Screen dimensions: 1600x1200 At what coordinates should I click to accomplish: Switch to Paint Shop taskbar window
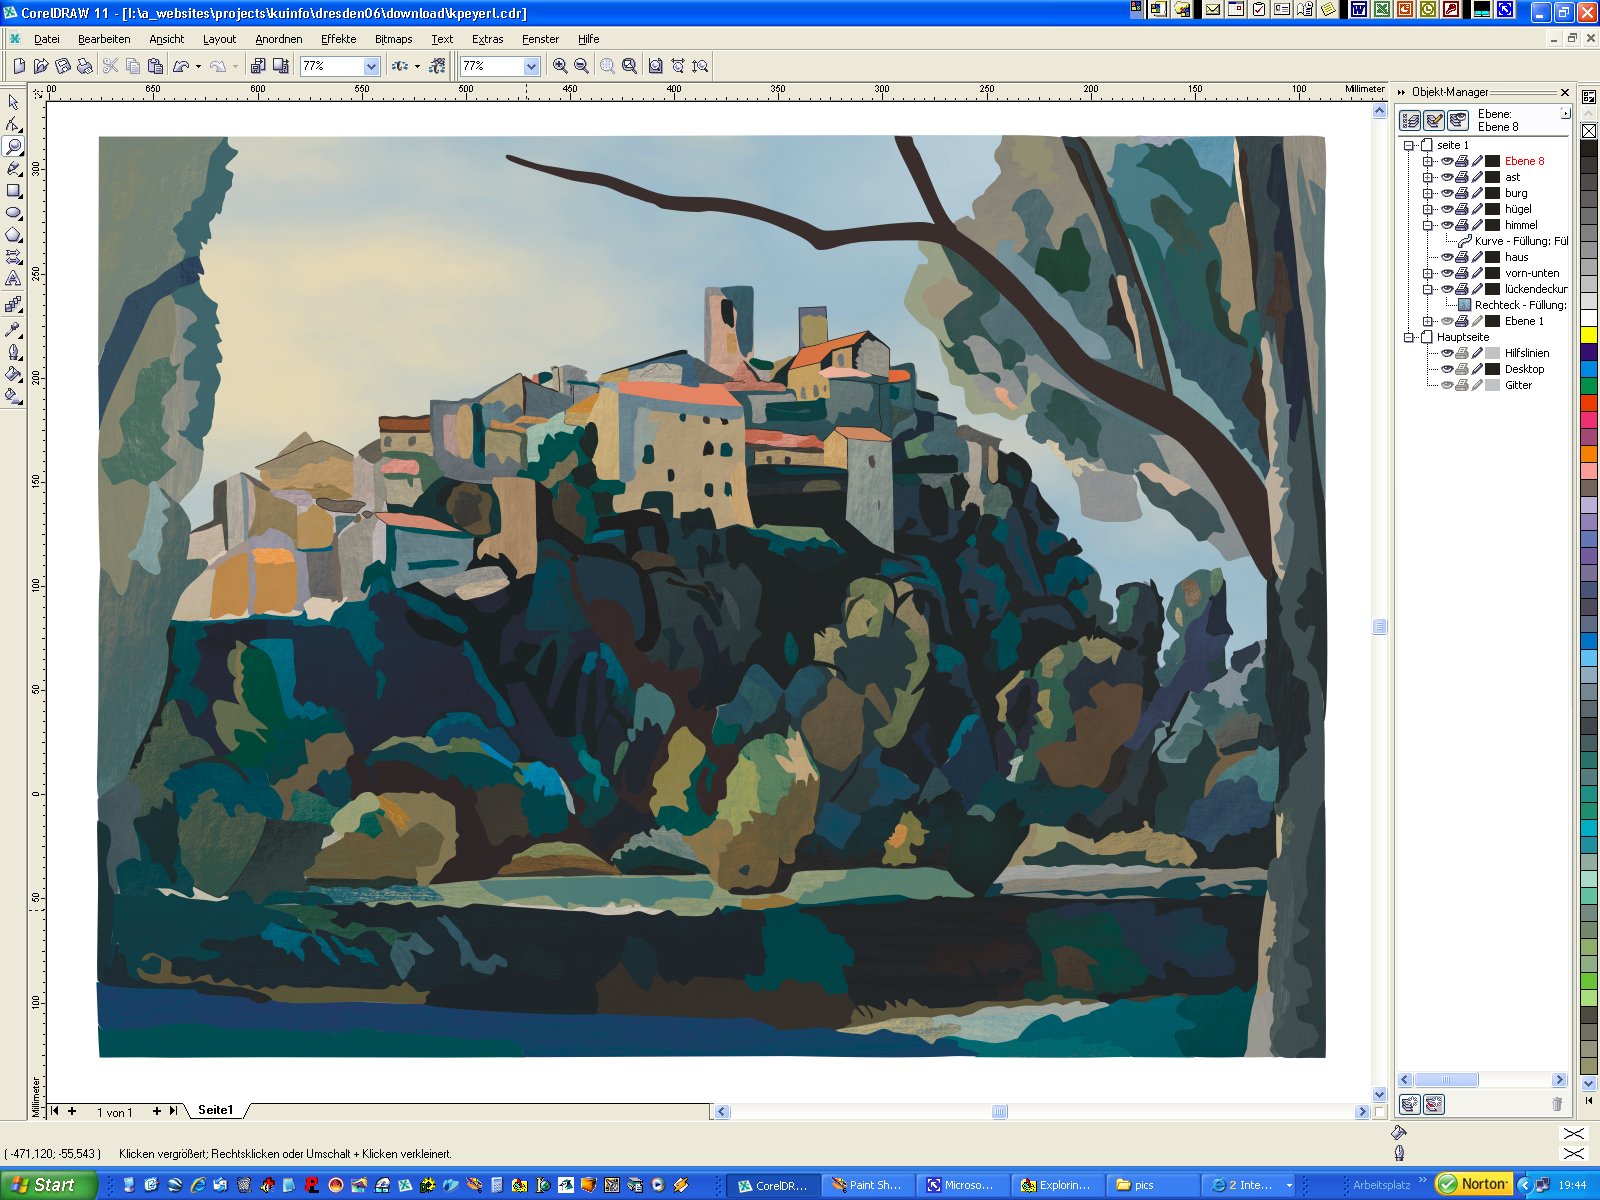point(866,1185)
